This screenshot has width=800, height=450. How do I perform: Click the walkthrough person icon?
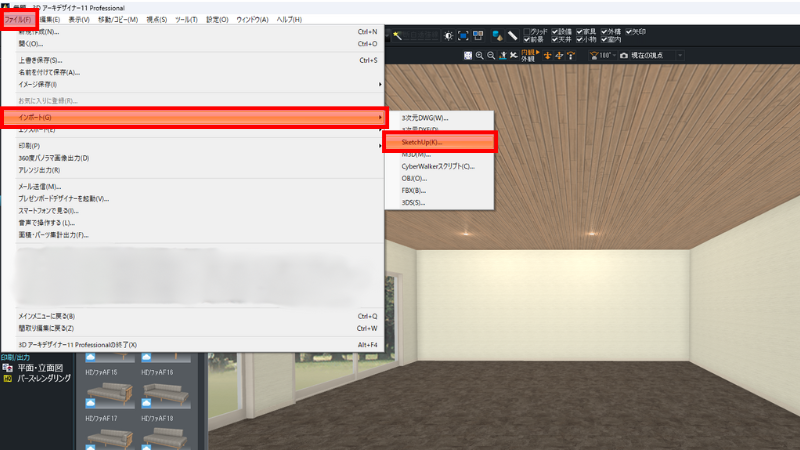503,56
